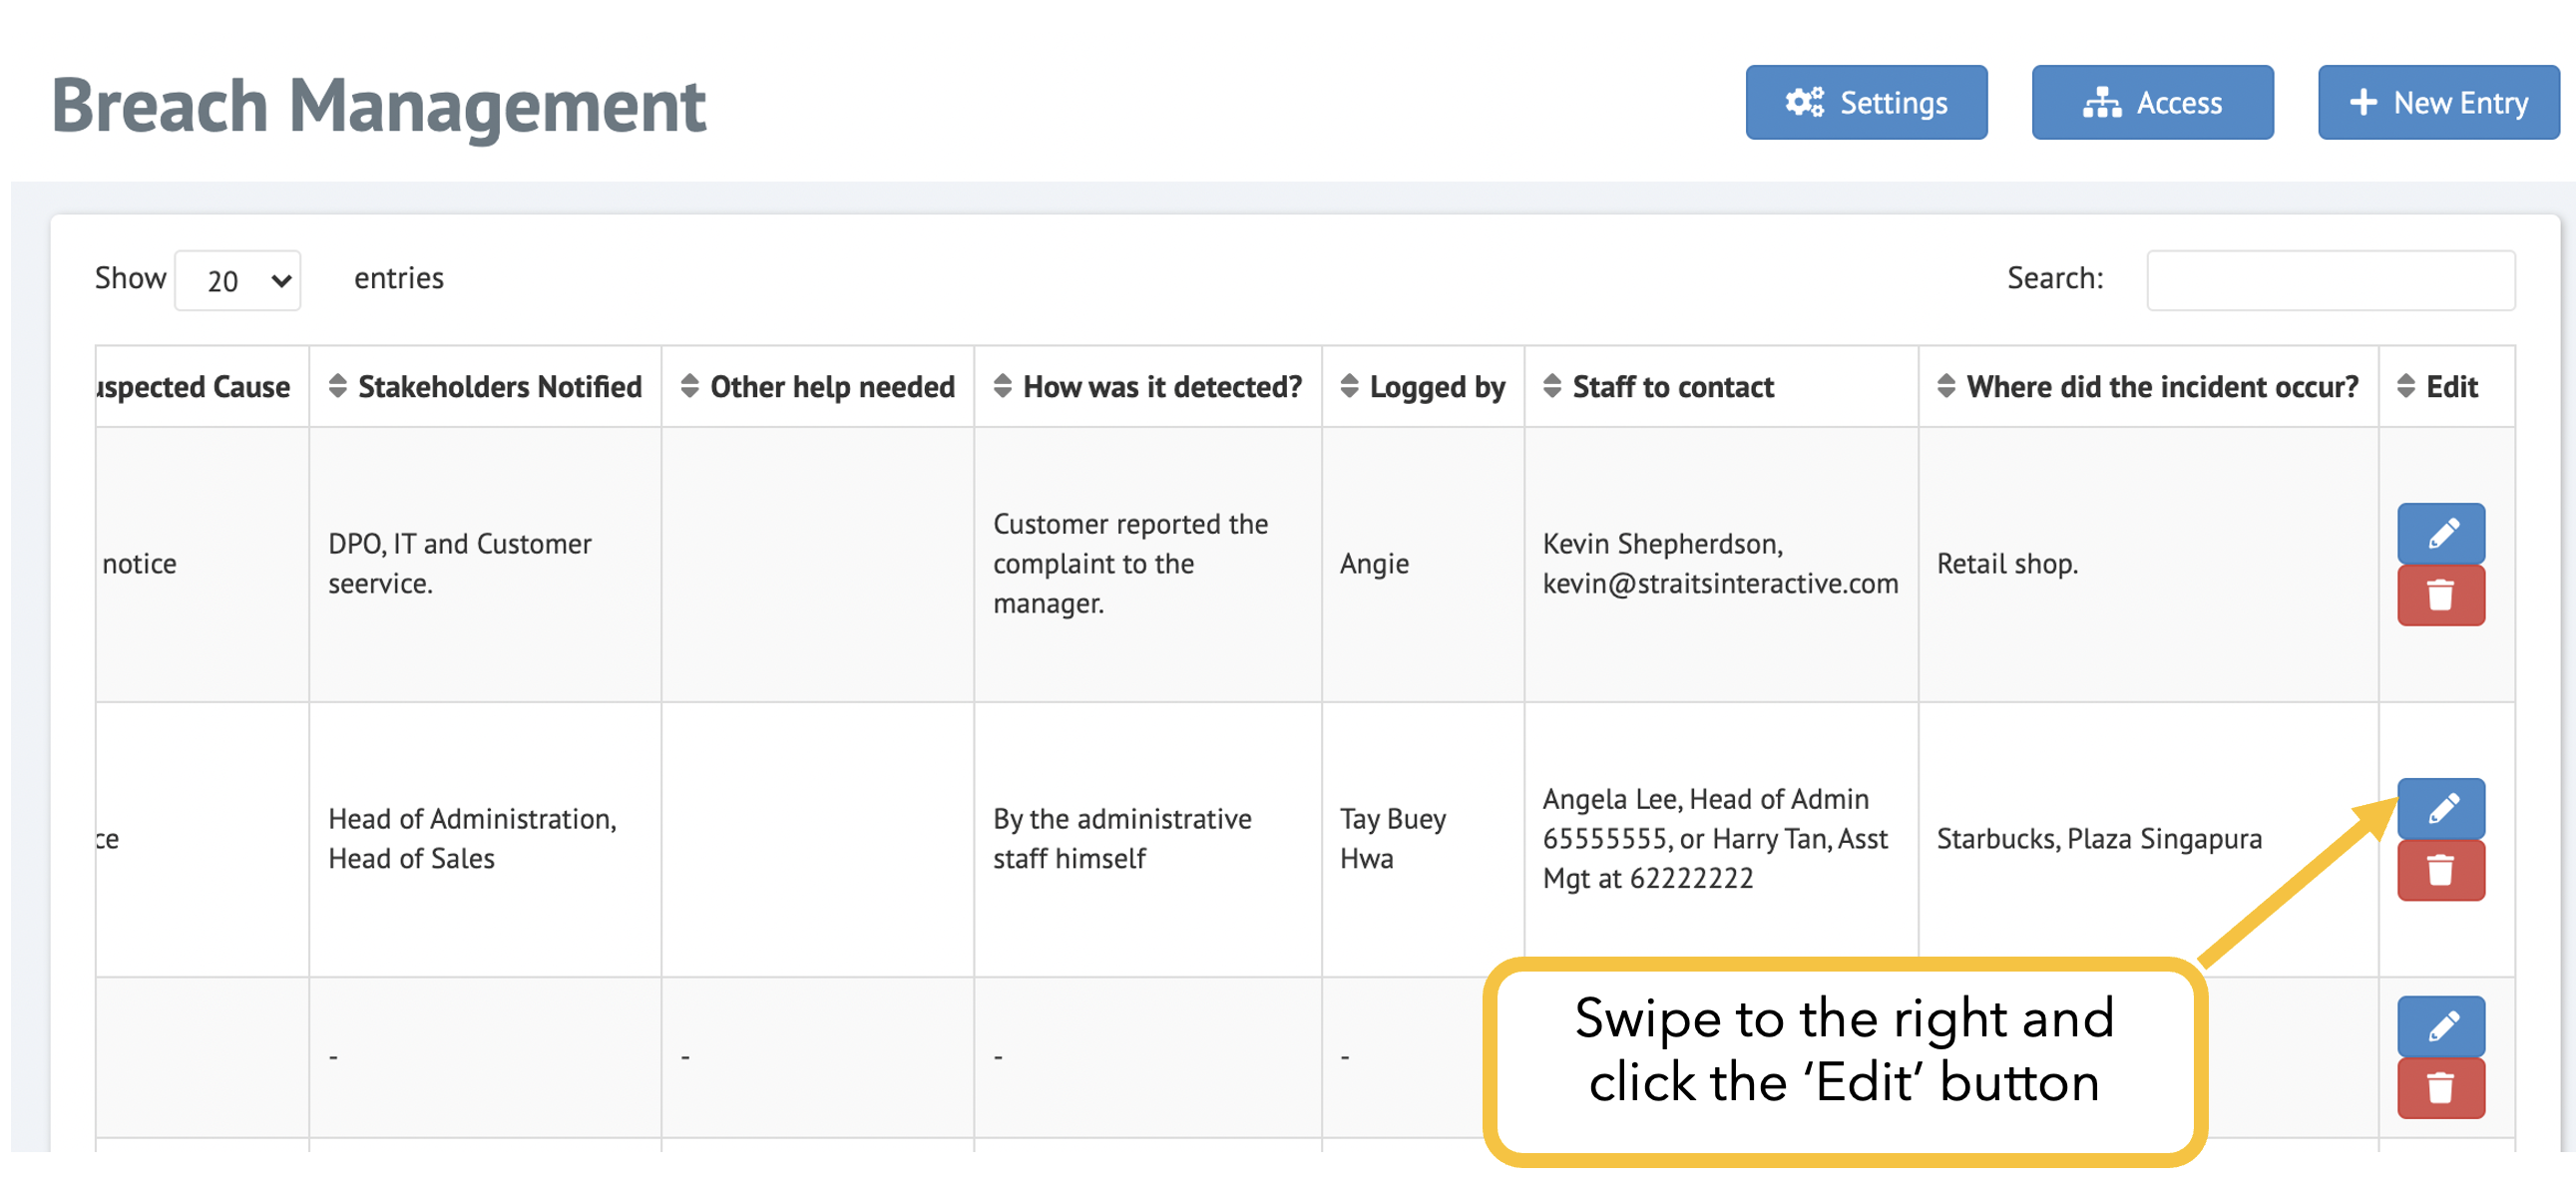Sort by Logged by column header
The width and height of the screenshot is (2576, 1191).
[1422, 387]
